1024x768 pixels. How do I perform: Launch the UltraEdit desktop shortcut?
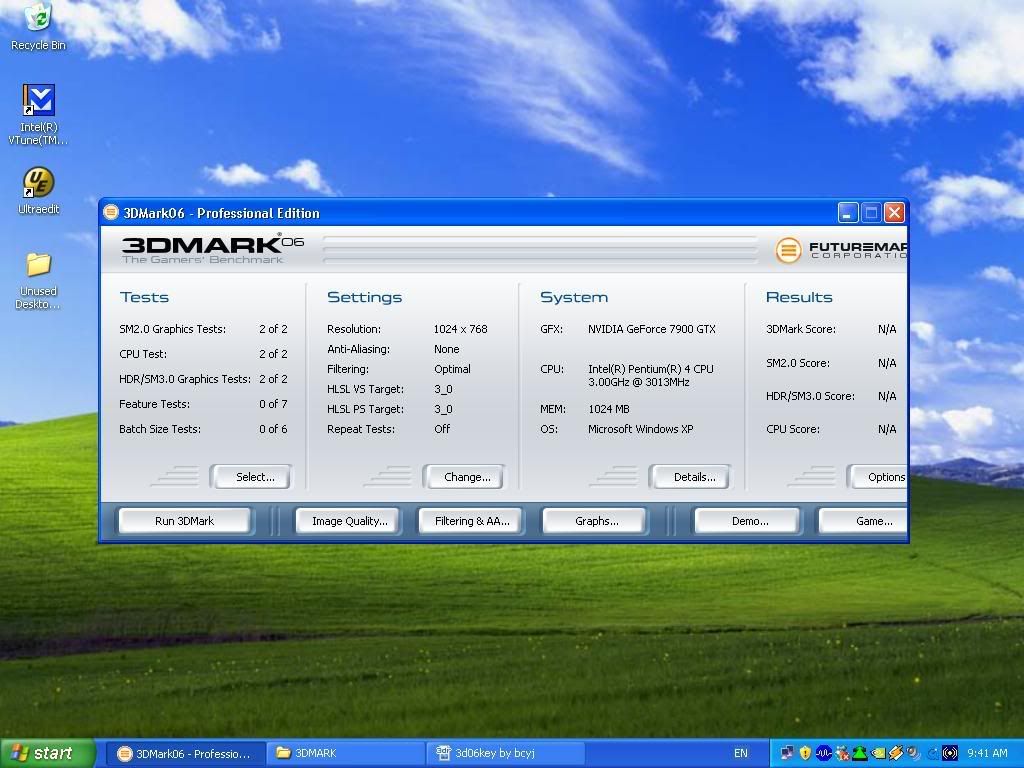point(38,183)
